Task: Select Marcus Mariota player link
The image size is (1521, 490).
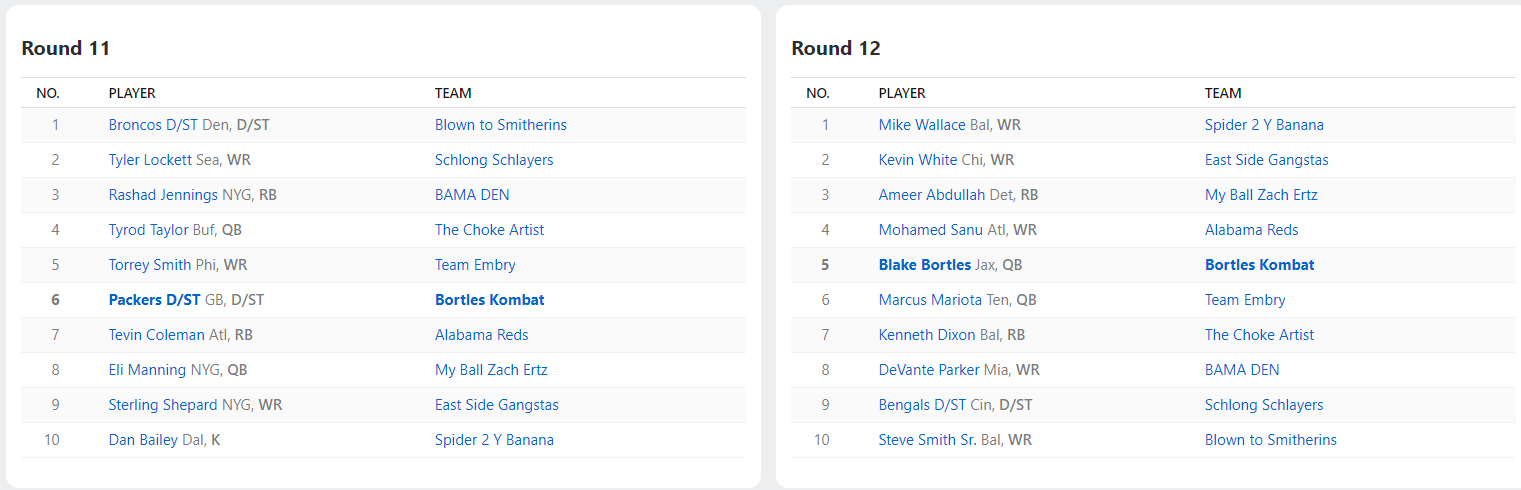Action: [x=931, y=300]
